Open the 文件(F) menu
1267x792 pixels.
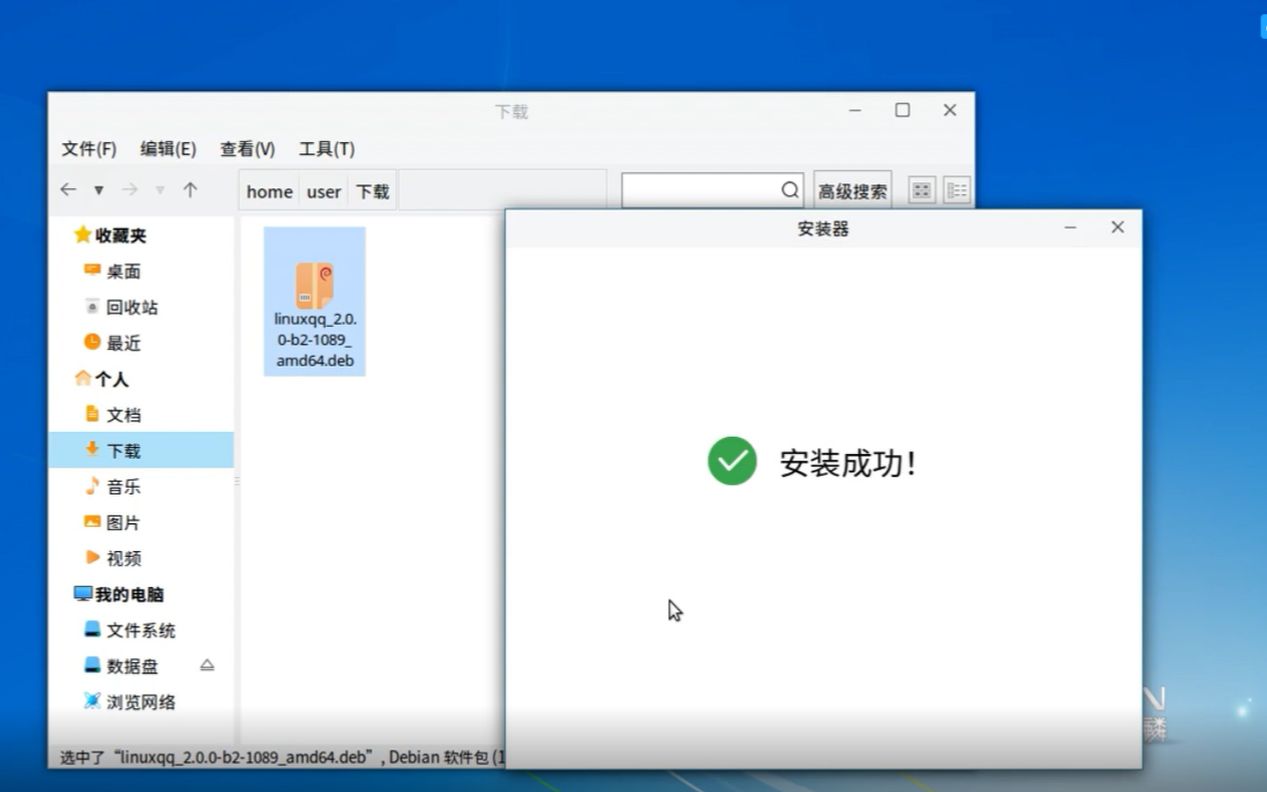(87, 148)
